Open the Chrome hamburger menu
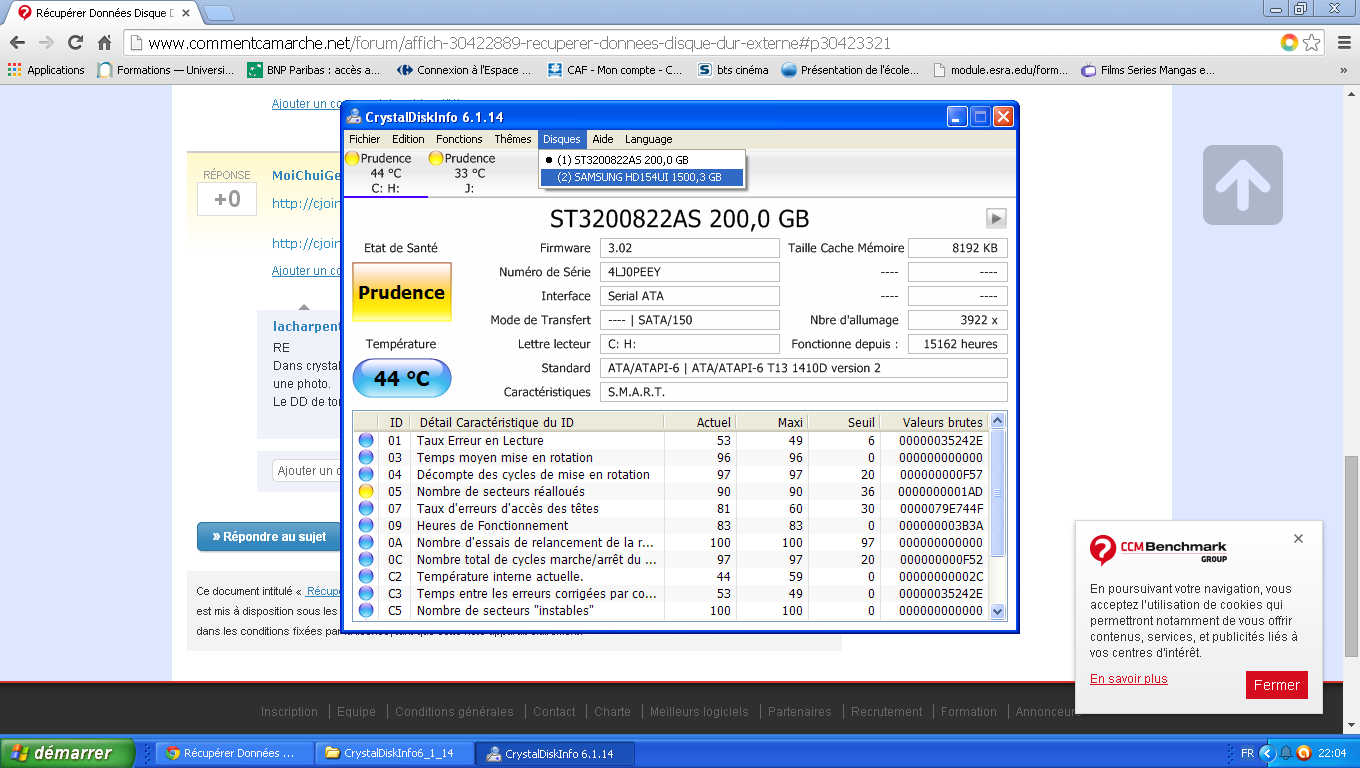1360x768 pixels. (x=1342, y=43)
